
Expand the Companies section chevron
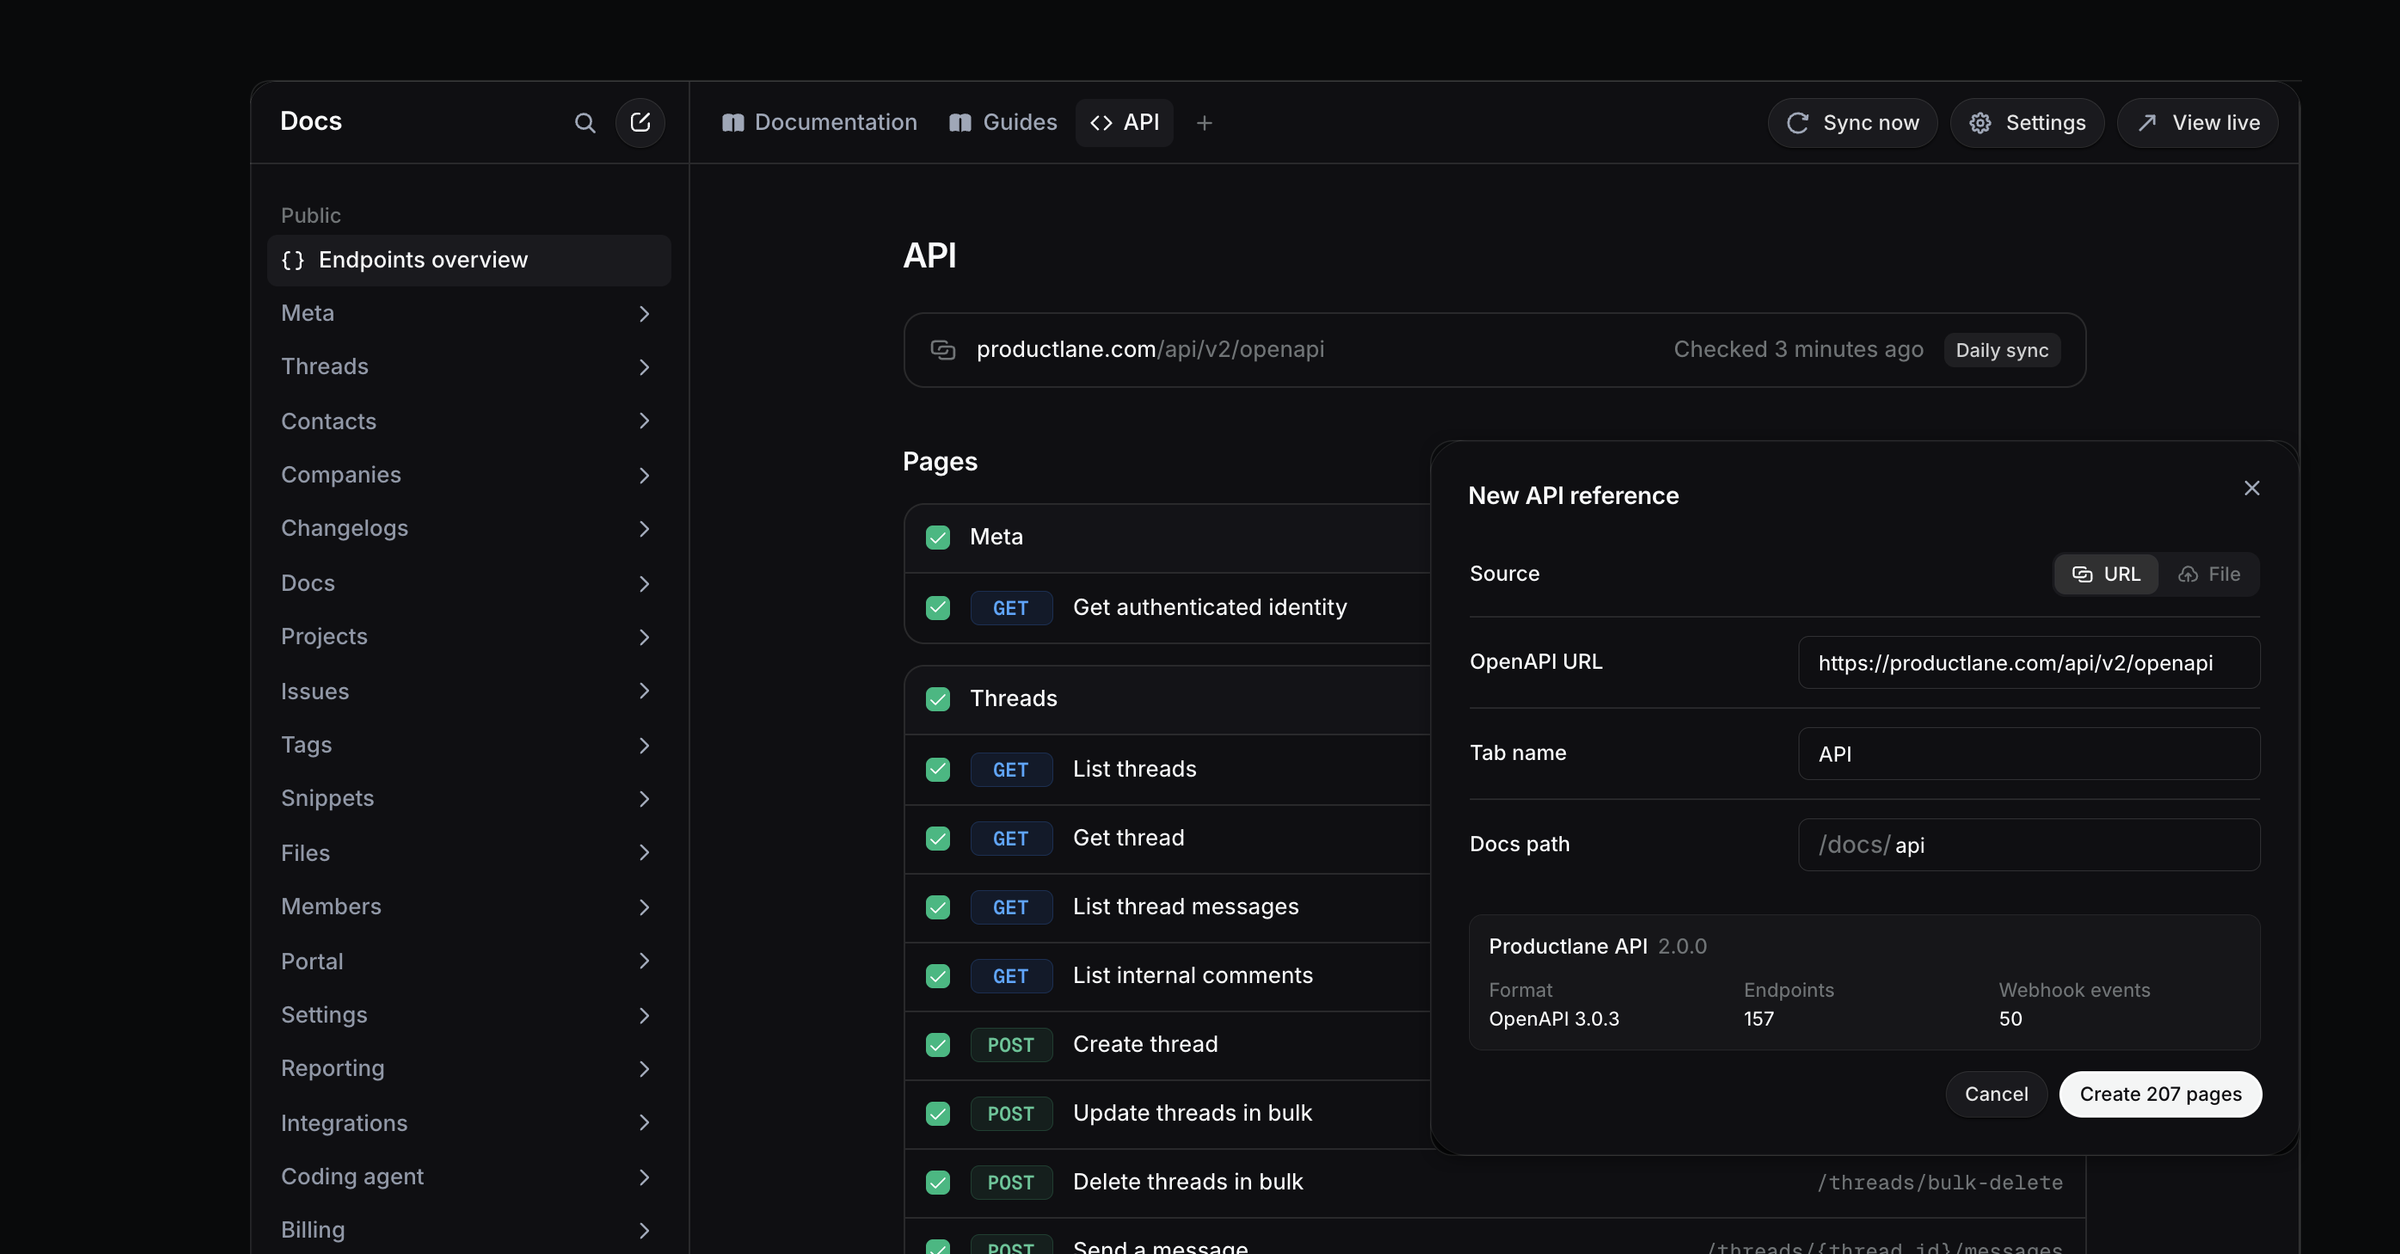[x=644, y=475]
